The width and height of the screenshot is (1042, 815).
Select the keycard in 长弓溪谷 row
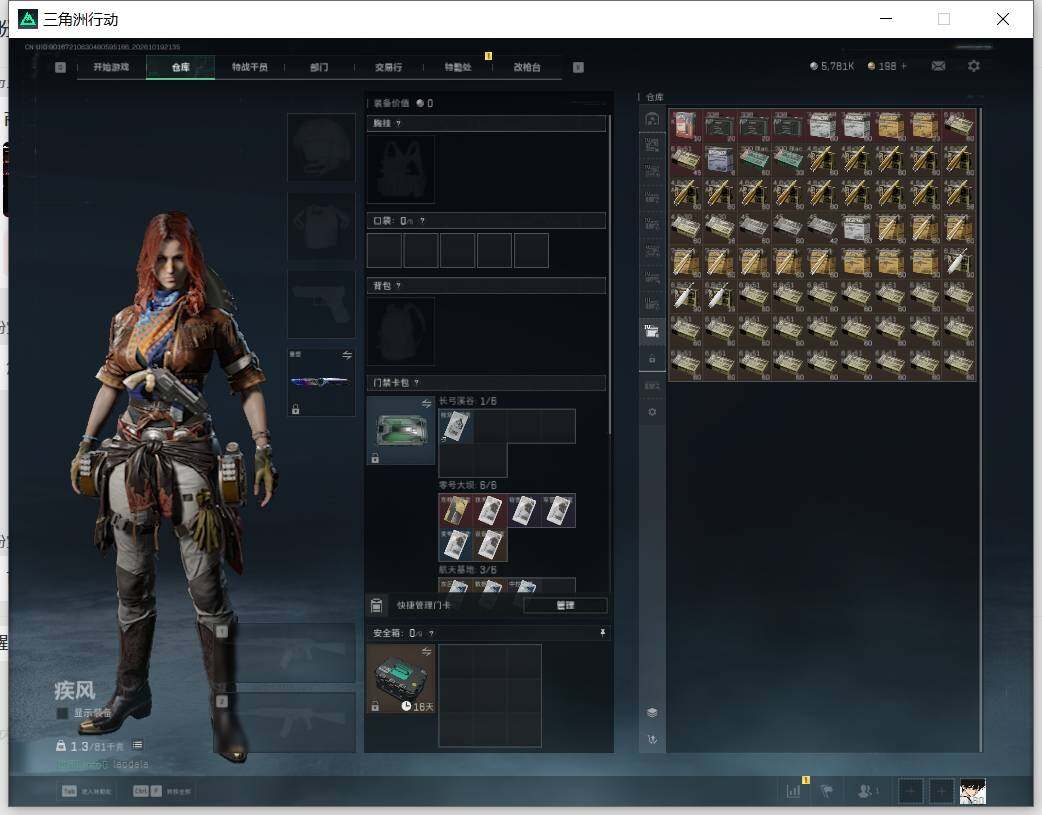coord(456,426)
